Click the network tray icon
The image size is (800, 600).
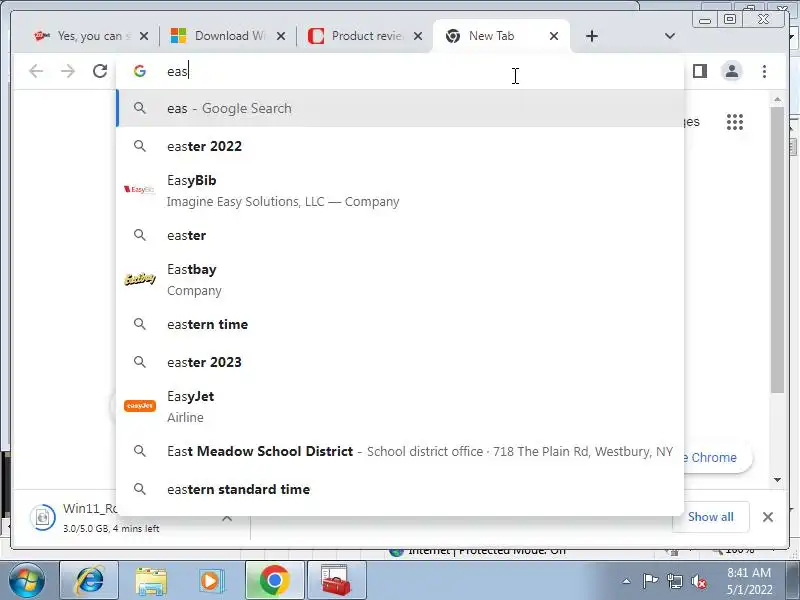point(674,581)
